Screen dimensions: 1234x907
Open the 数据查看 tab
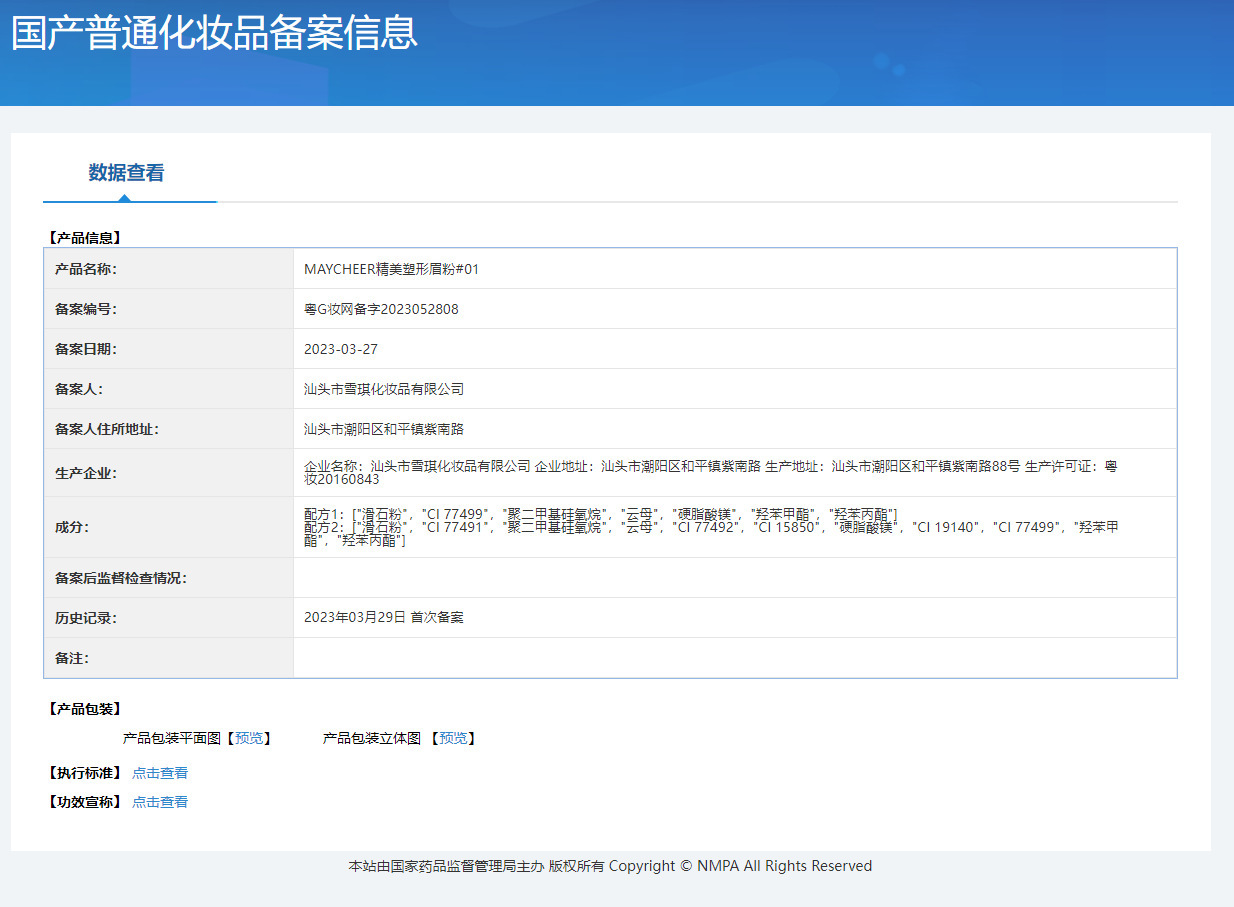[126, 173]
